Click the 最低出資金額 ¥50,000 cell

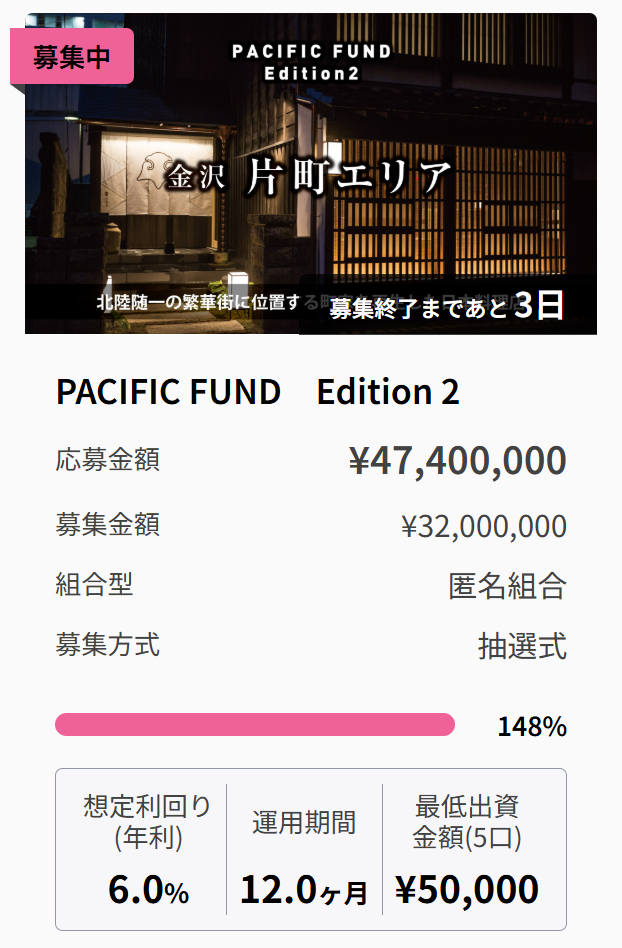(467, 850)
